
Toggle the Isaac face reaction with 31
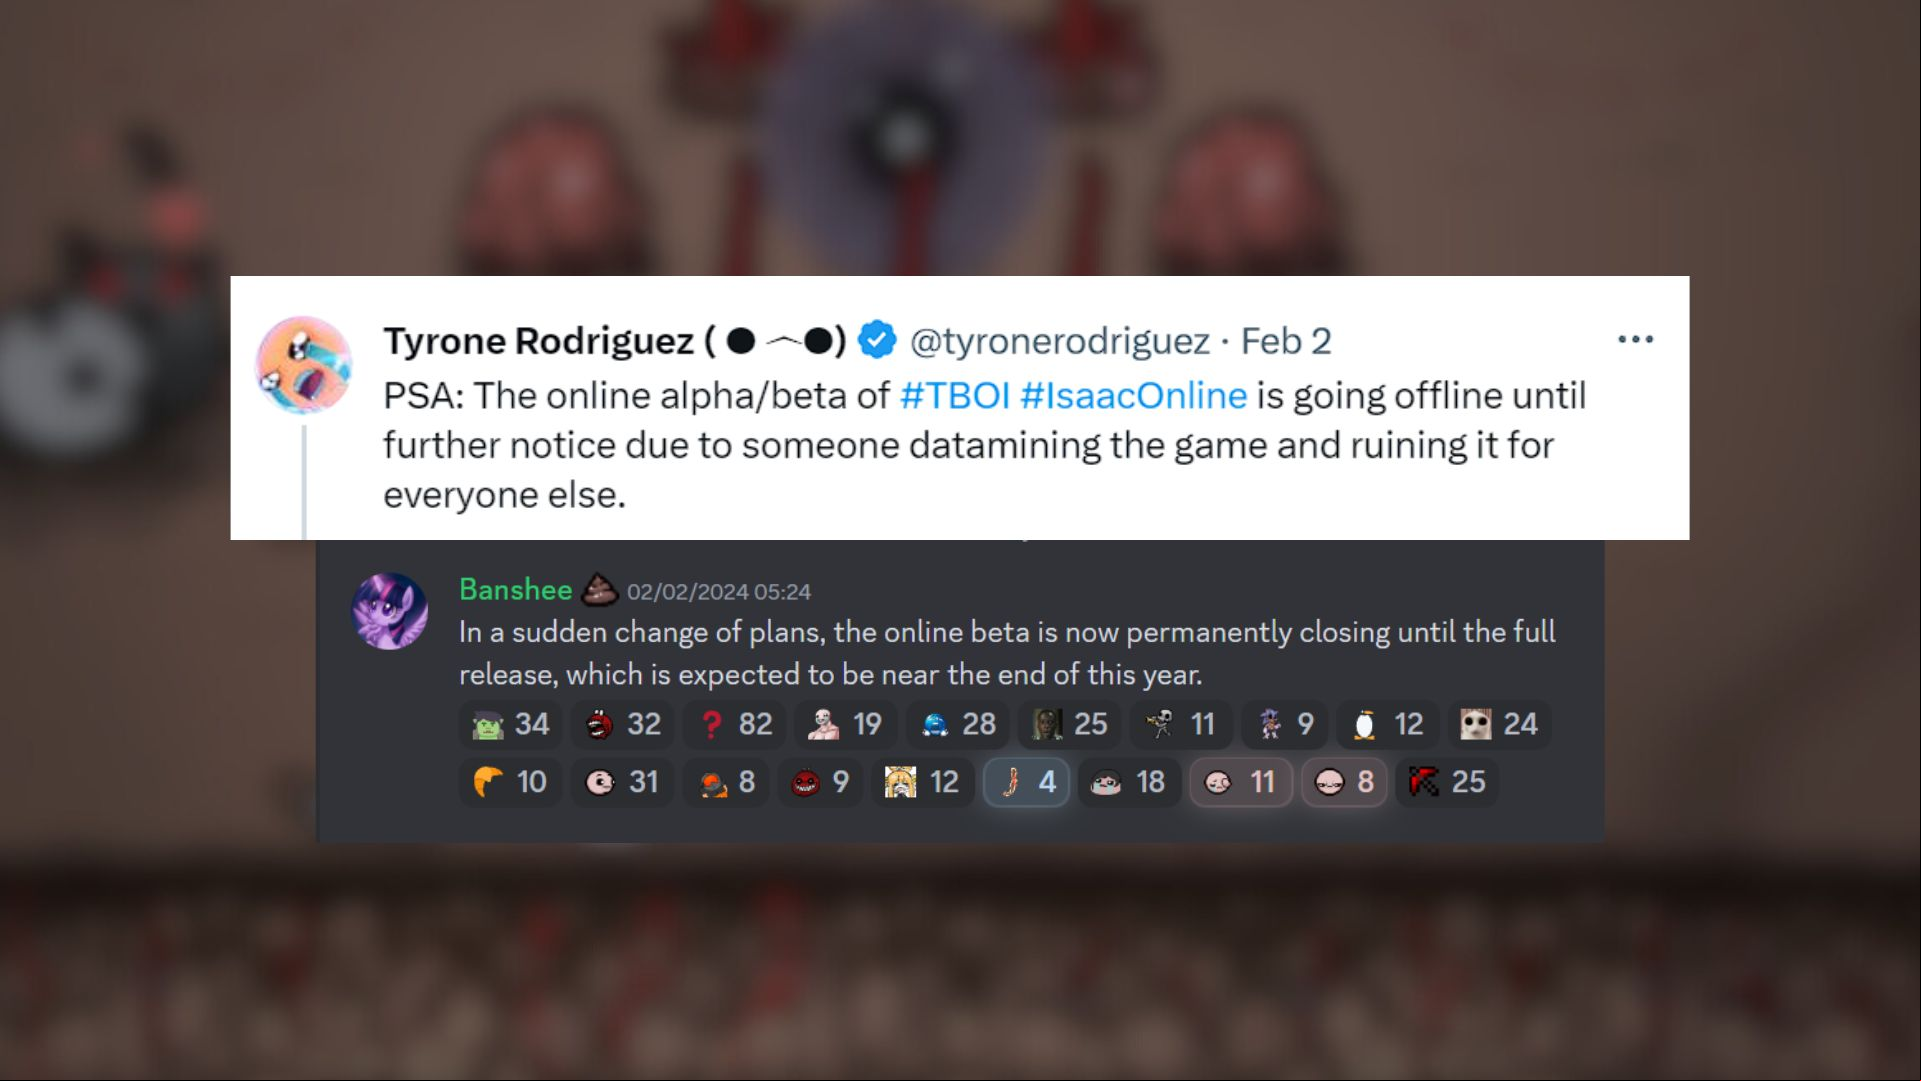coord(622,782)
